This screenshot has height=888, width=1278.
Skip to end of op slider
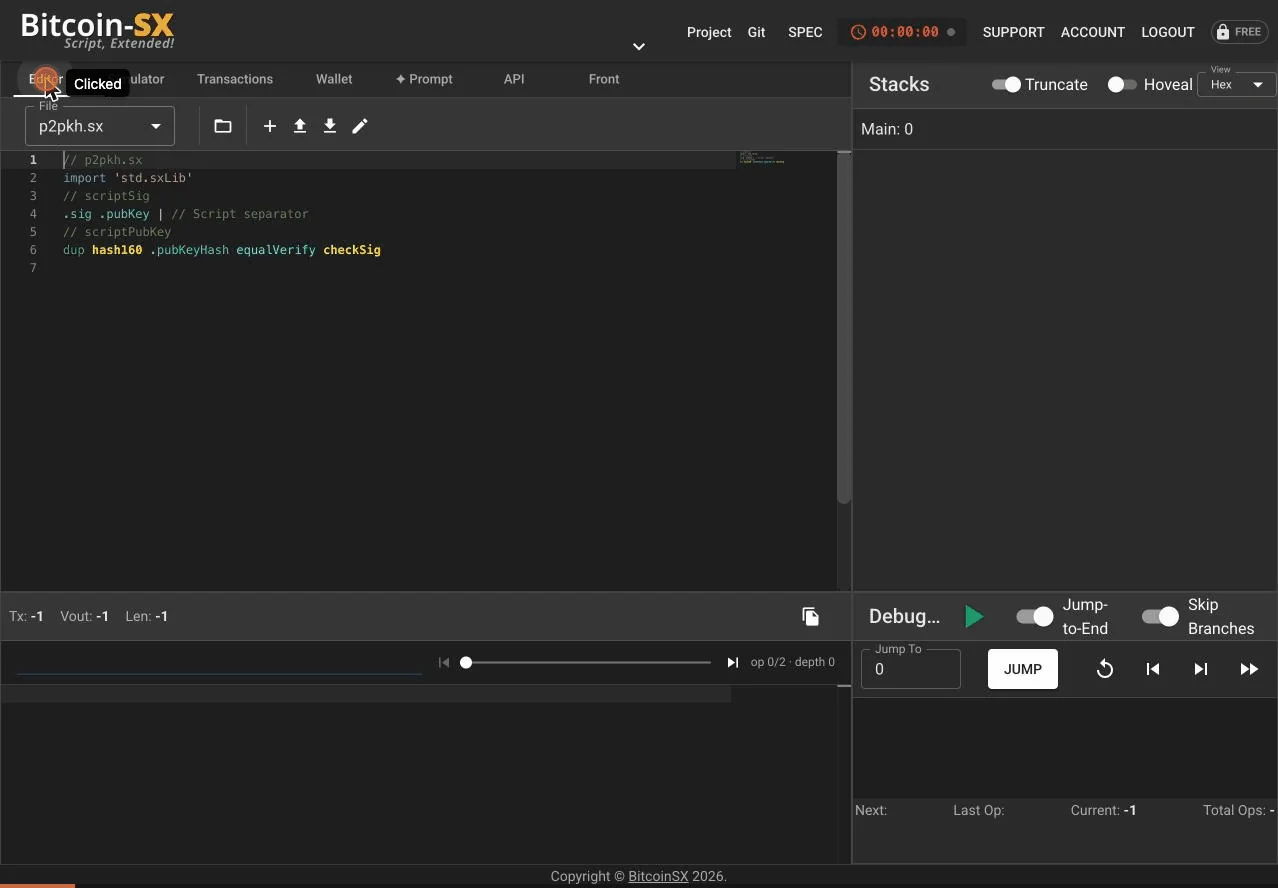pyautogui.click(x=733, y=662)
